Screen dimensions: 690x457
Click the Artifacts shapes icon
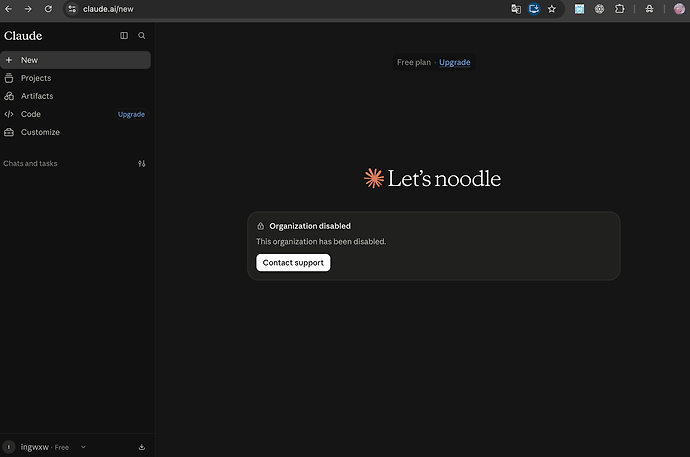9,96
